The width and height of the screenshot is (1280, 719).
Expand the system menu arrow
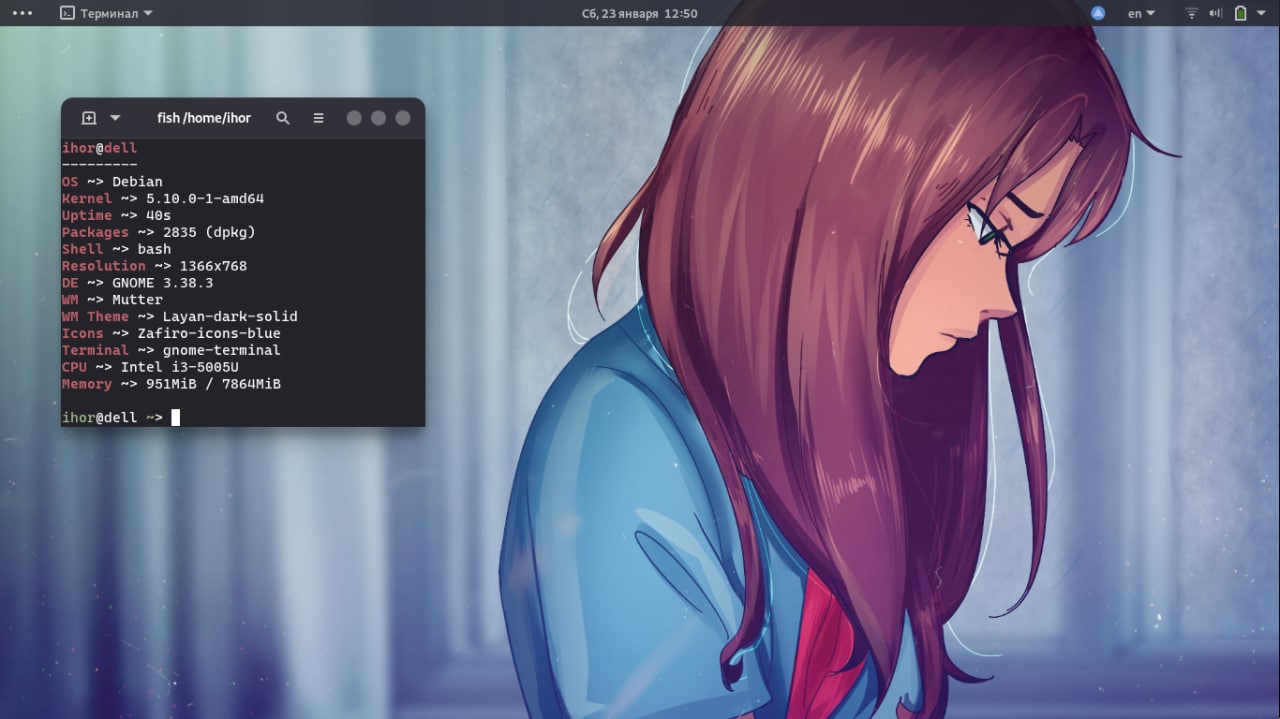pyautogui.click(x=1261, y=14)
